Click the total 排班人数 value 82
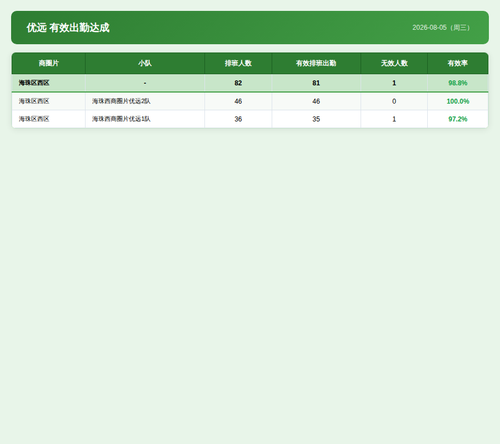Screen dimensions: 500x444 [x=238, y=83]
